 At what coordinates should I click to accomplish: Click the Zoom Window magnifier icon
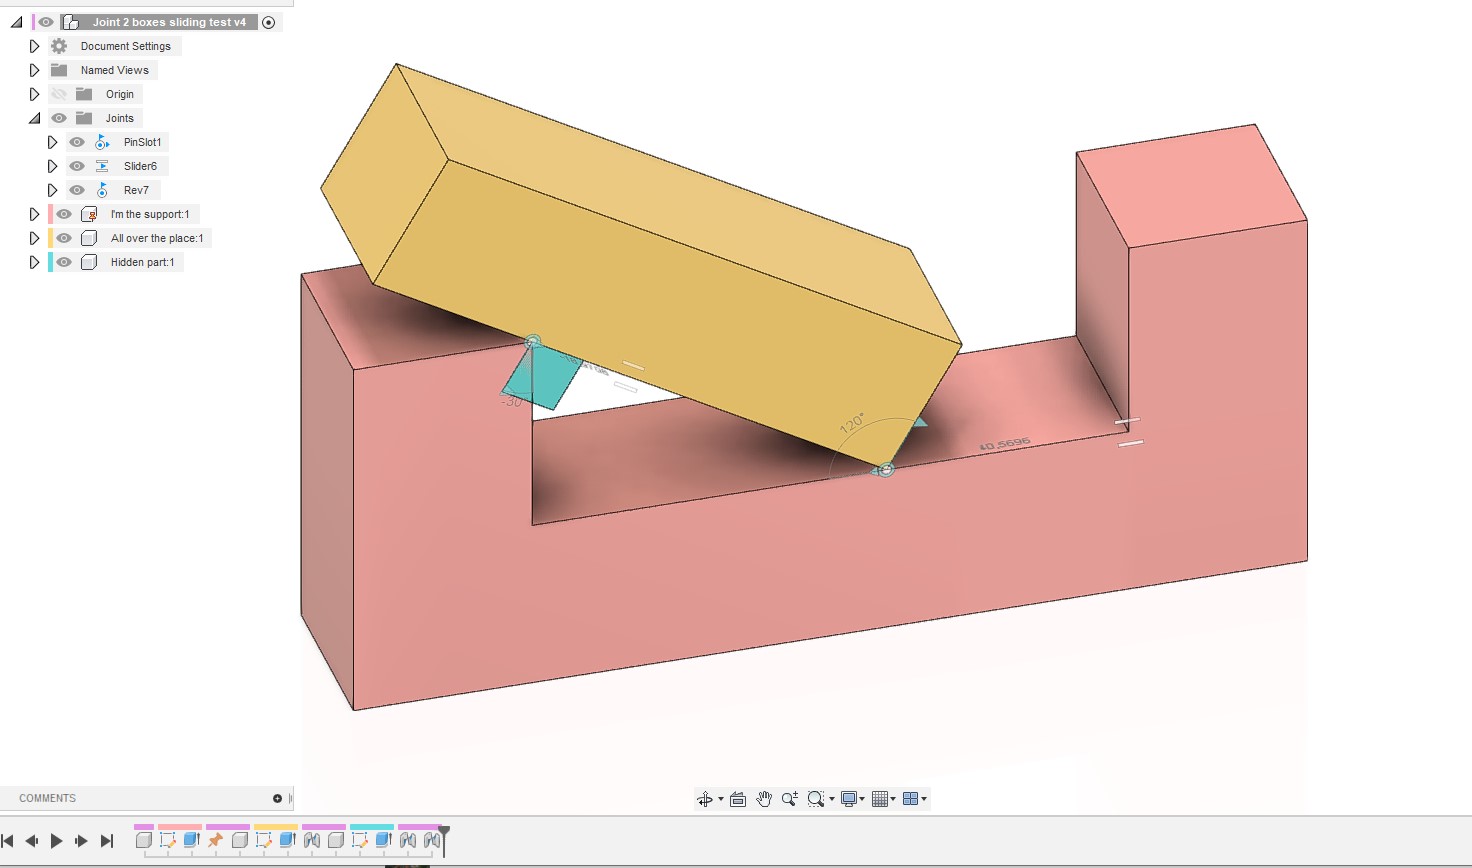[x=815, y=799]
